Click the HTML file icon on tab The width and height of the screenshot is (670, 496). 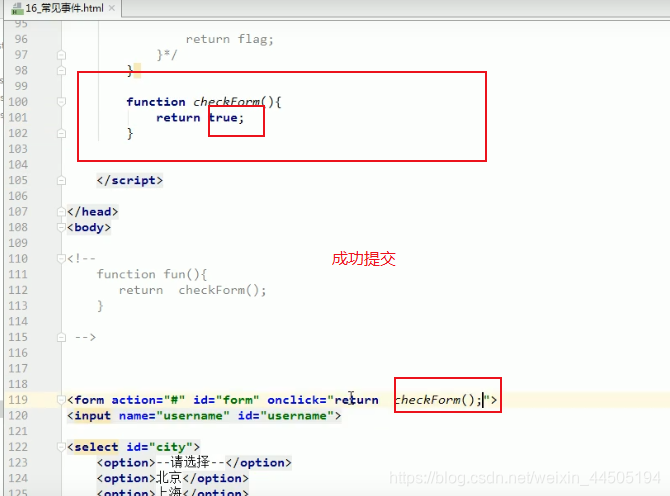18,8
